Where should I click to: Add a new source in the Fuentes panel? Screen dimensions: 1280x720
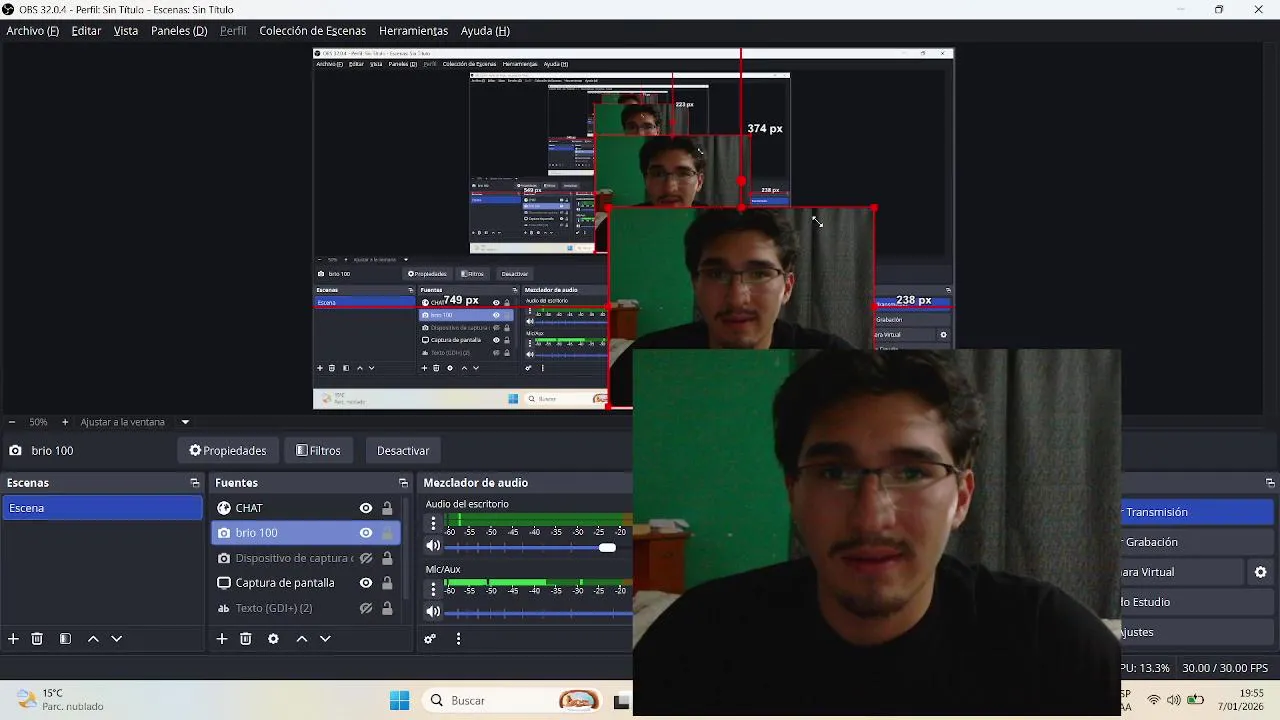pos(222,639)
